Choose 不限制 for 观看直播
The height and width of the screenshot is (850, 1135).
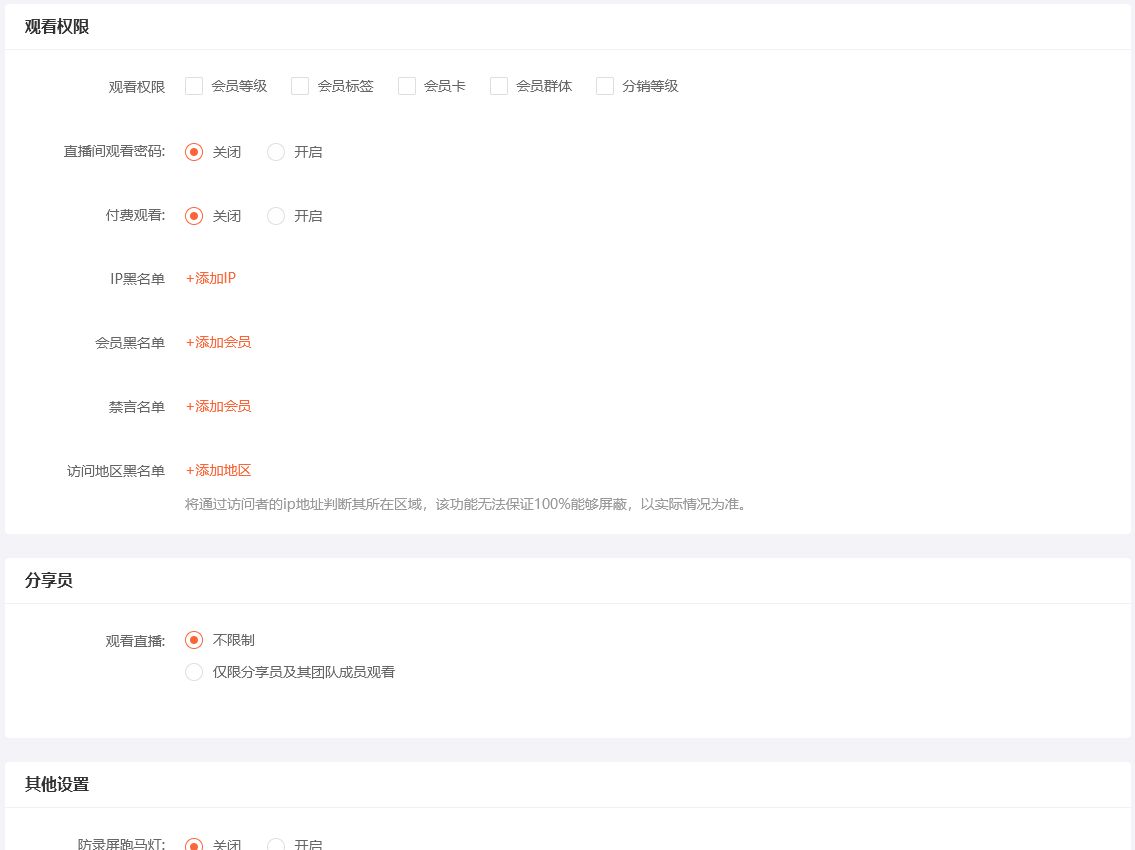pyautogui.click(x=194, y=640)
